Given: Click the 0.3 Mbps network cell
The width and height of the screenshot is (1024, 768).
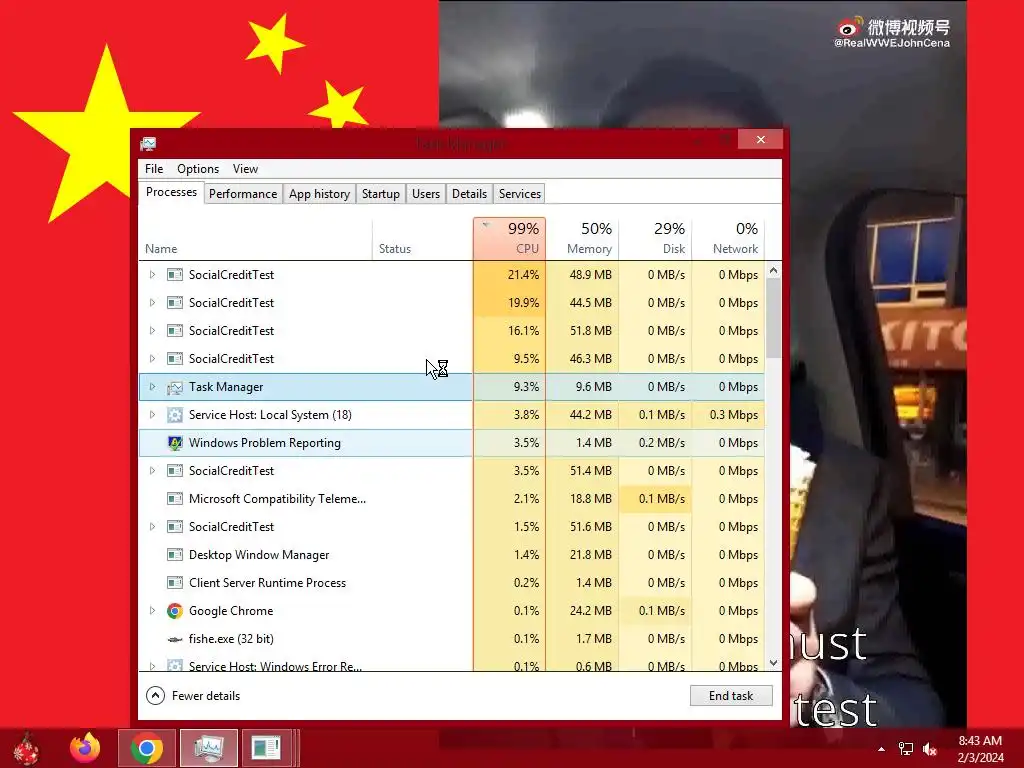Looking at the screenshot, I should pos(728,415).
